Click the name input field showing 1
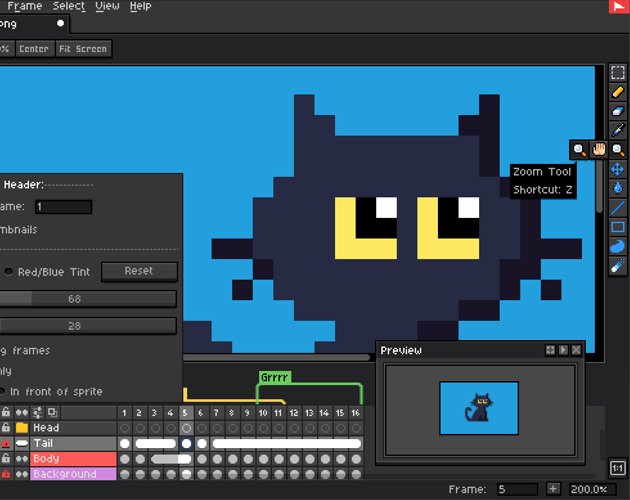The width and height of the screenshot is (630, 500). (x=63, y=207)
